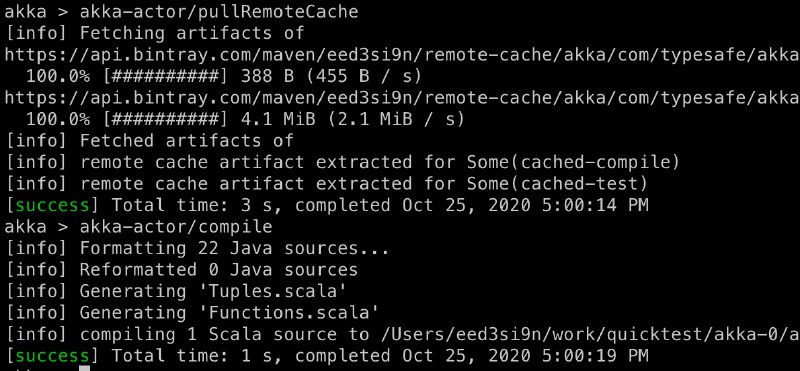Click 'Formatting 22 Java sources' line
This screenshot has width=800, height=371.
[235, 249]
